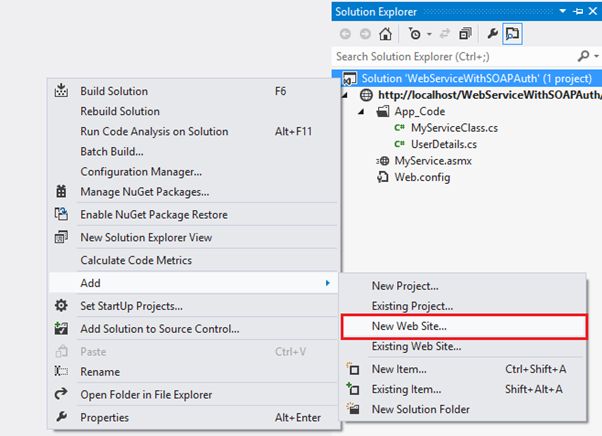
Task: Select MyServiceClass.cs file
Action: 445,129
